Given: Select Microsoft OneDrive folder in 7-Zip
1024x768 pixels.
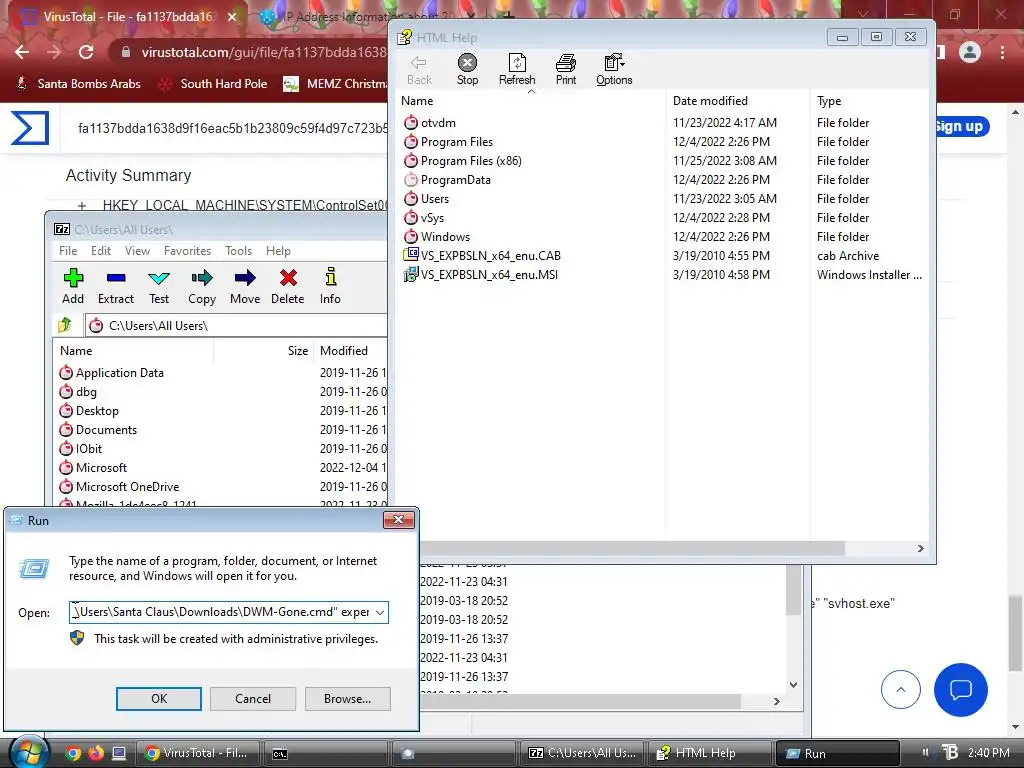Looking at the screenshot, I should pos(119,487).
